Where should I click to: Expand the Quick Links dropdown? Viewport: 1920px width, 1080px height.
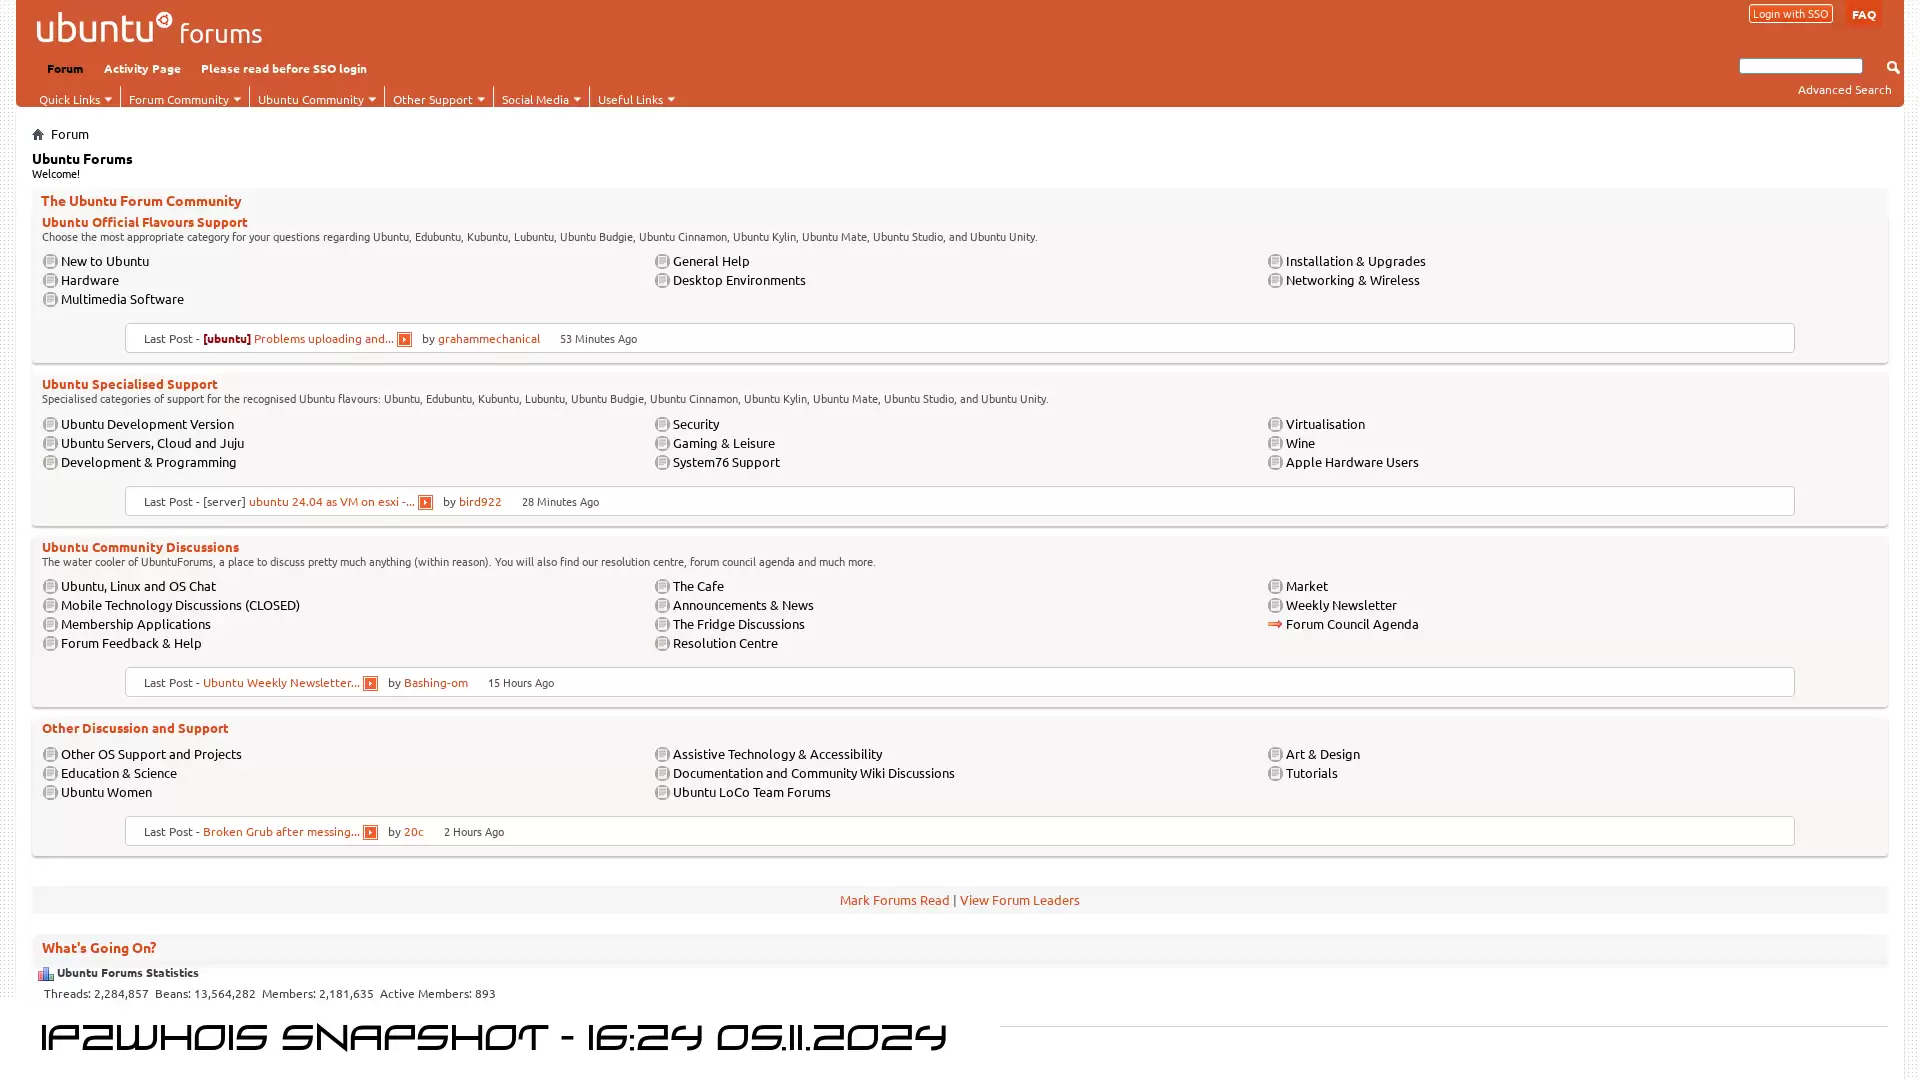click(75, 99)
